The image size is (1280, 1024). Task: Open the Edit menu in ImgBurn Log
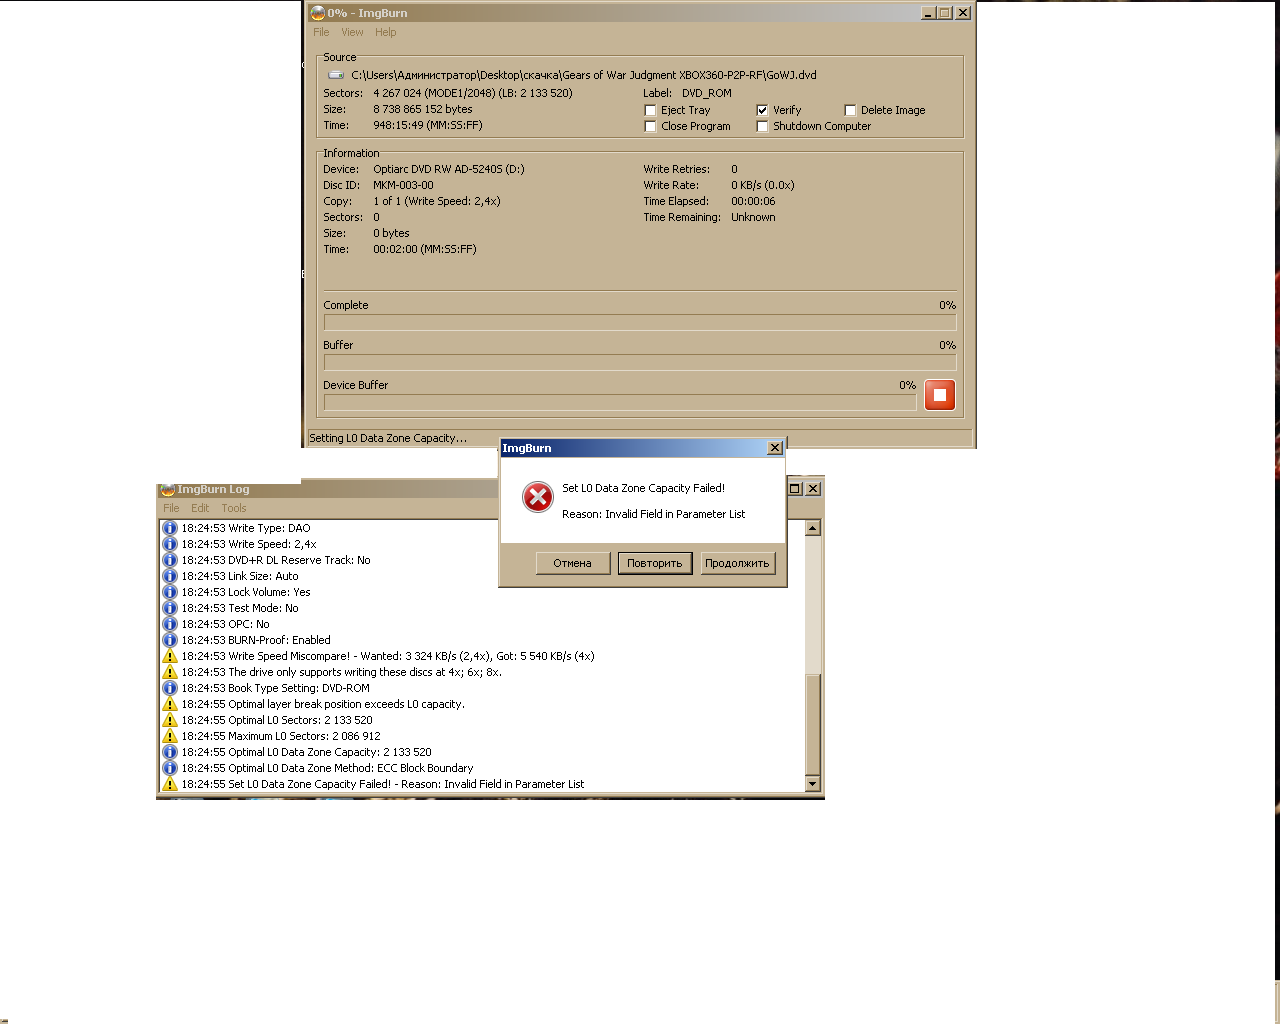[200, 508]
